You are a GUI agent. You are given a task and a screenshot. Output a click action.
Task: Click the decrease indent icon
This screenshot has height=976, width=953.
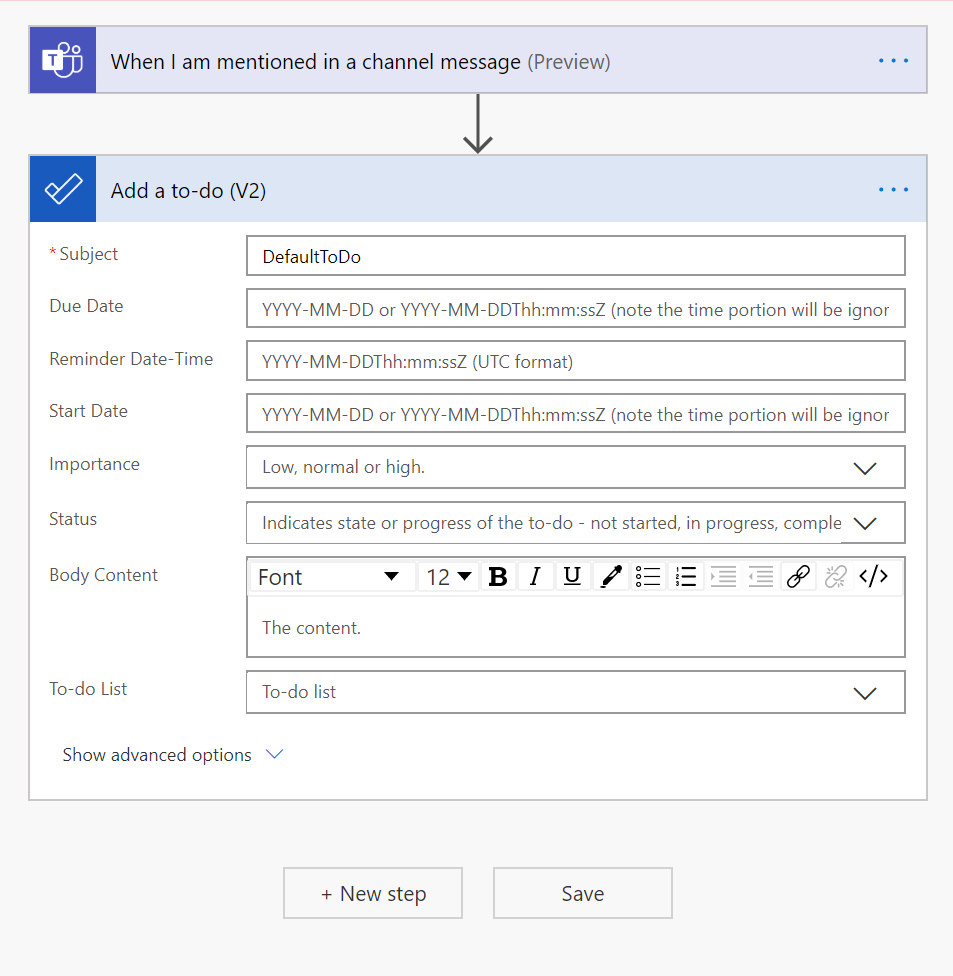point(761,577)
